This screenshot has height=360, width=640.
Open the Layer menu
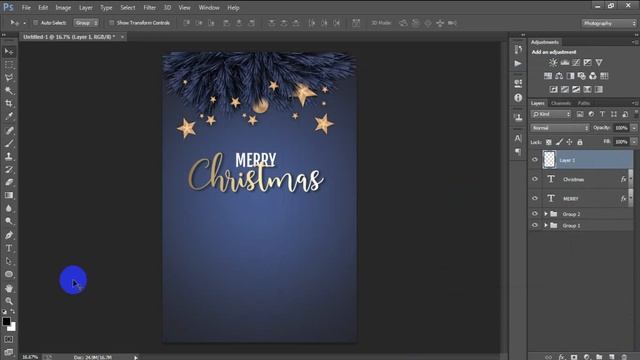coord(86,7)
